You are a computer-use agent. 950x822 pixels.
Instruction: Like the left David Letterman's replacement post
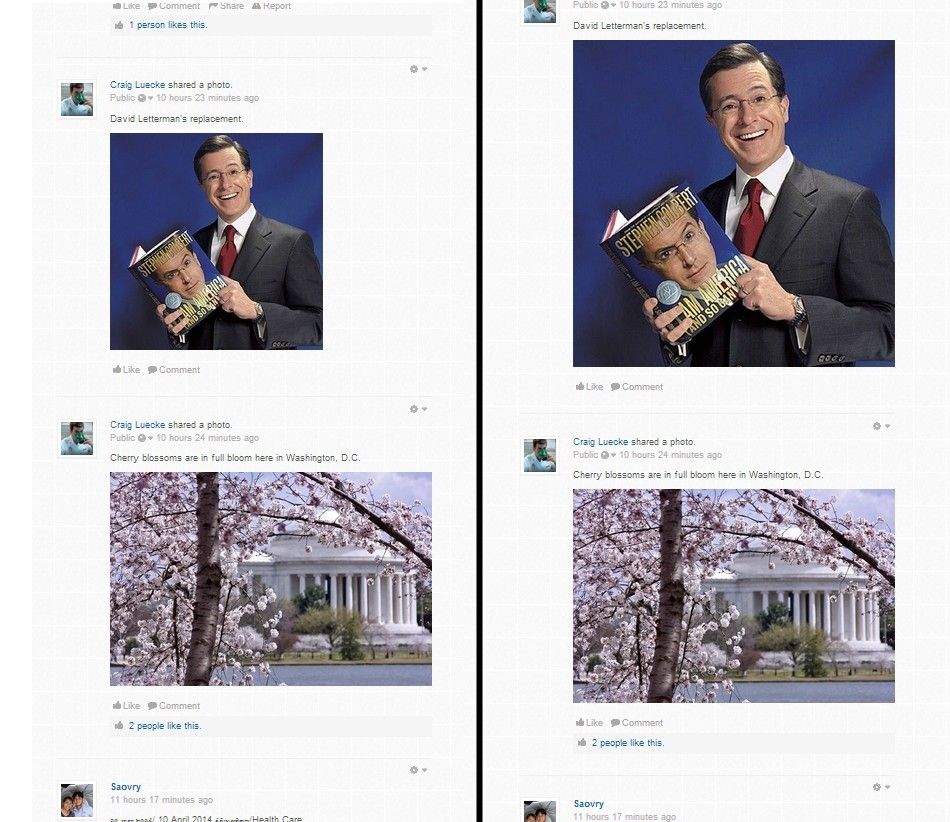126,370
